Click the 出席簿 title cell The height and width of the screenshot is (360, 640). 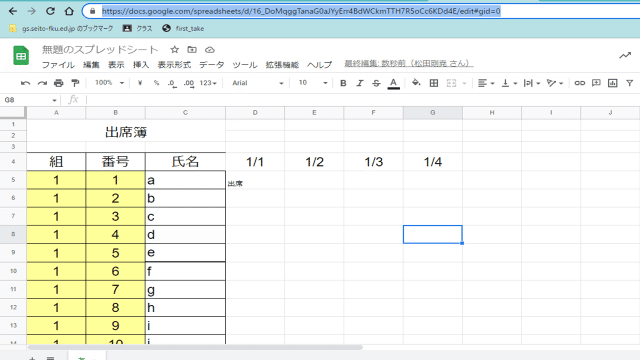[x=126, y=132]
